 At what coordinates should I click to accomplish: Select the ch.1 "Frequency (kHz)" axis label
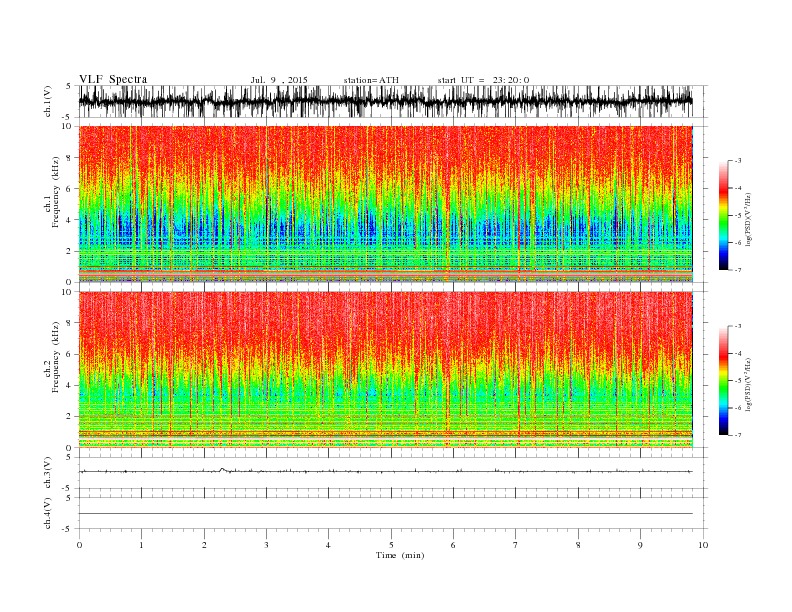(56, 192)
